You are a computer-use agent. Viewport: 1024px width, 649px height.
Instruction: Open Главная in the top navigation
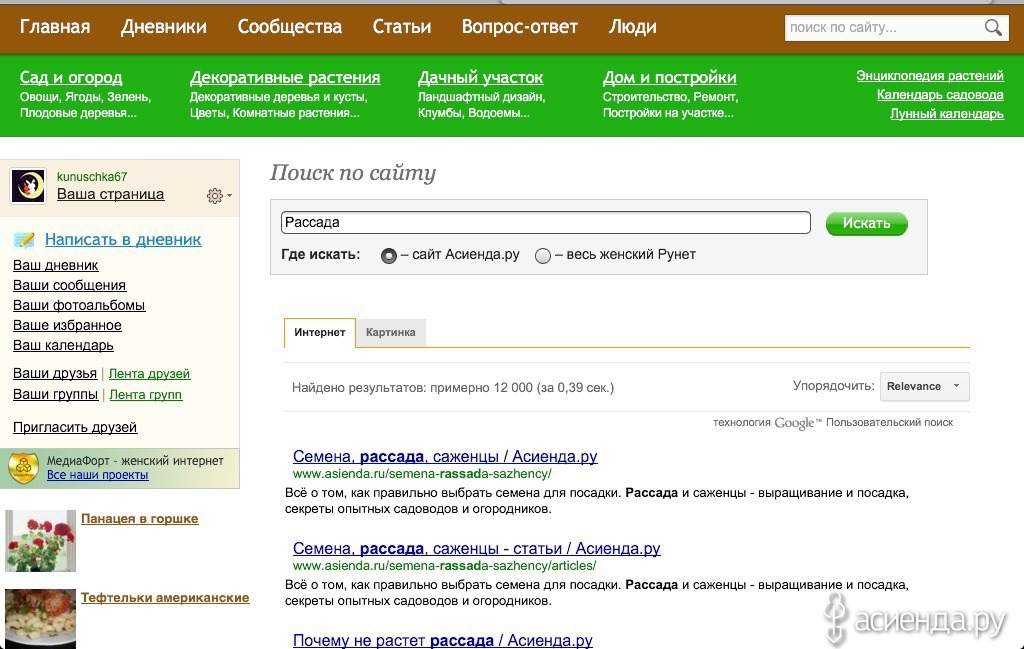[55, 27]
